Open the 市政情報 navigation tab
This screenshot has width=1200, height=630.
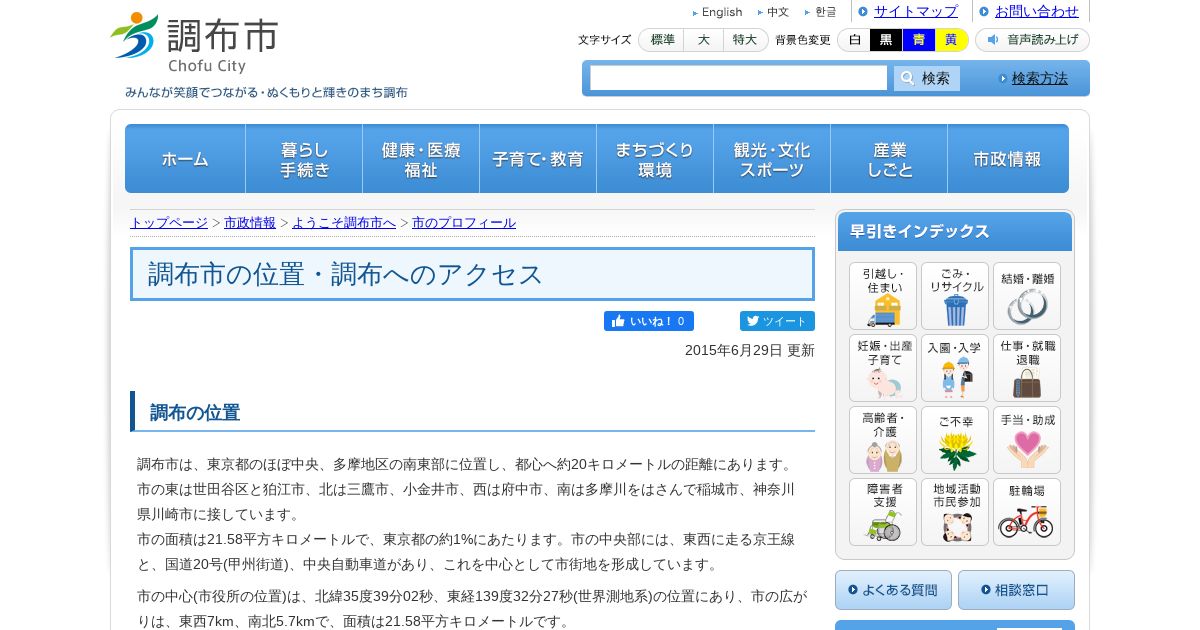pyautogui.click(x=1008, y=159)
